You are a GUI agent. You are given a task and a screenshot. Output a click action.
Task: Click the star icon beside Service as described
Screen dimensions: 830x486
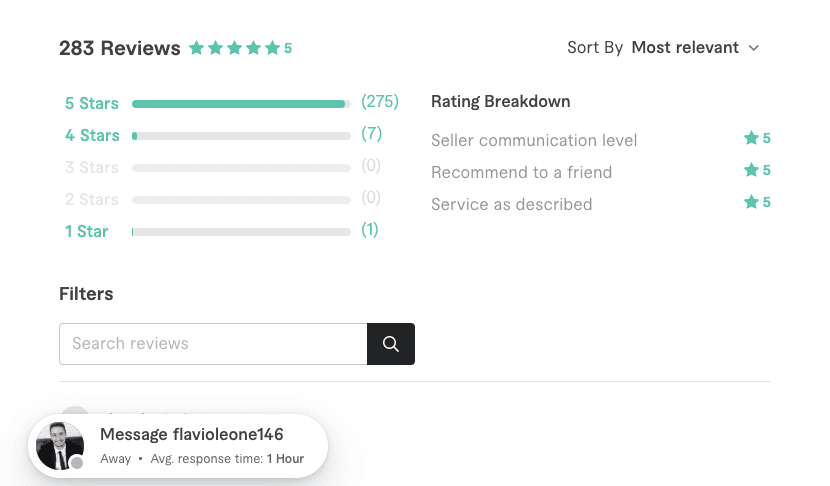tap(751, 202)
